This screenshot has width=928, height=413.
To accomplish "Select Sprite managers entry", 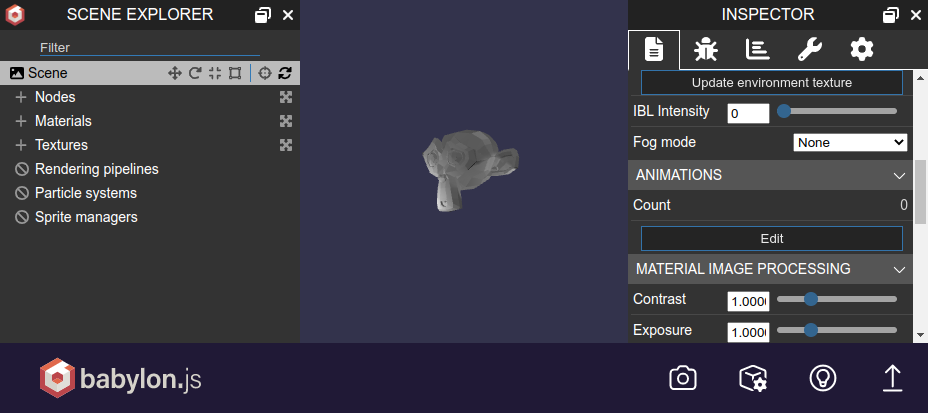I will click(86, 217).
